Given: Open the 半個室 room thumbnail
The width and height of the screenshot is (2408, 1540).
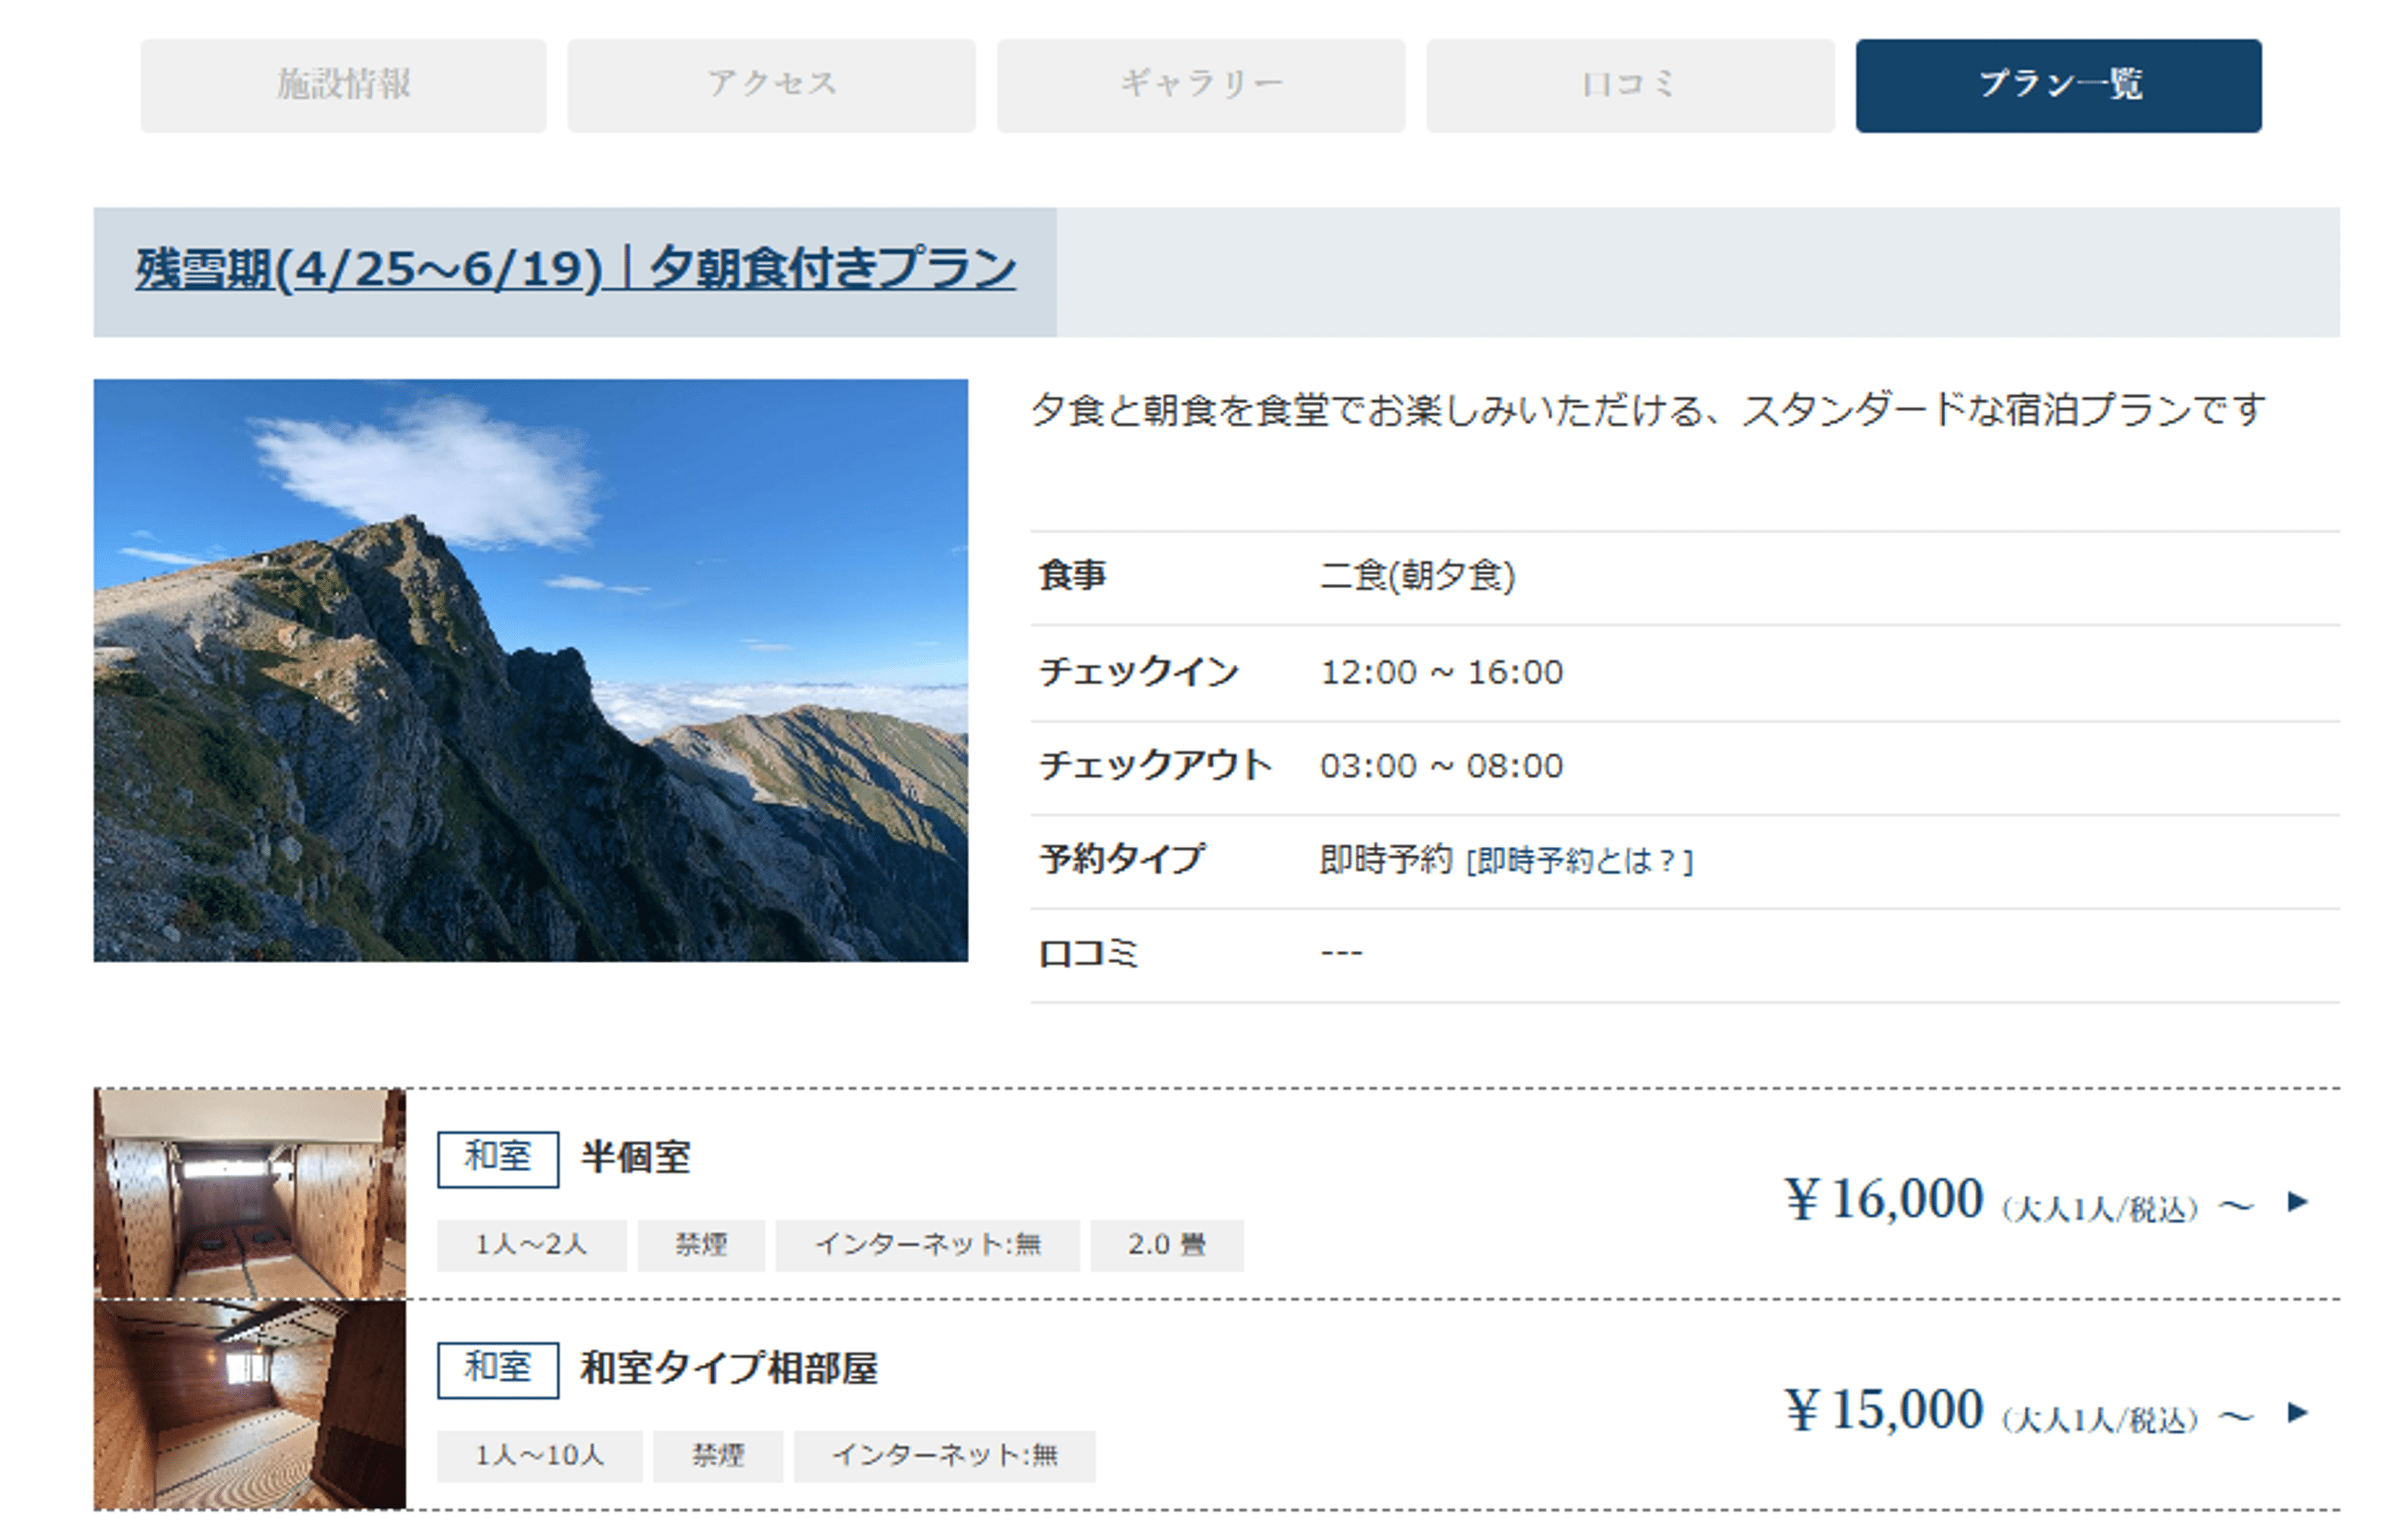Looking at the screenshot, I should click(250, 1193).
